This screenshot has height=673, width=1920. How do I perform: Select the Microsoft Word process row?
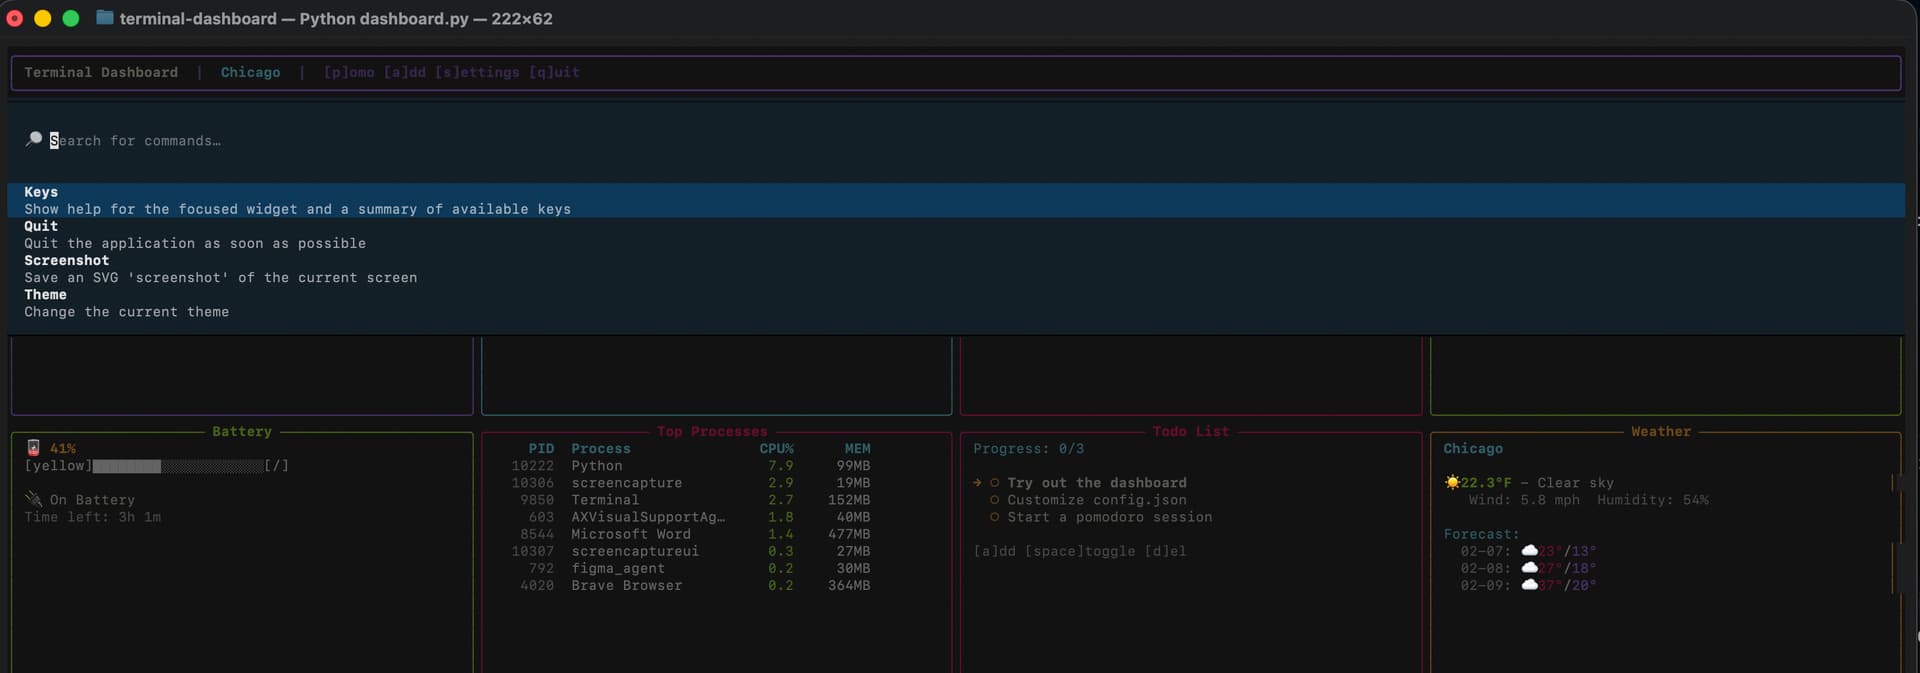(690, 534)
